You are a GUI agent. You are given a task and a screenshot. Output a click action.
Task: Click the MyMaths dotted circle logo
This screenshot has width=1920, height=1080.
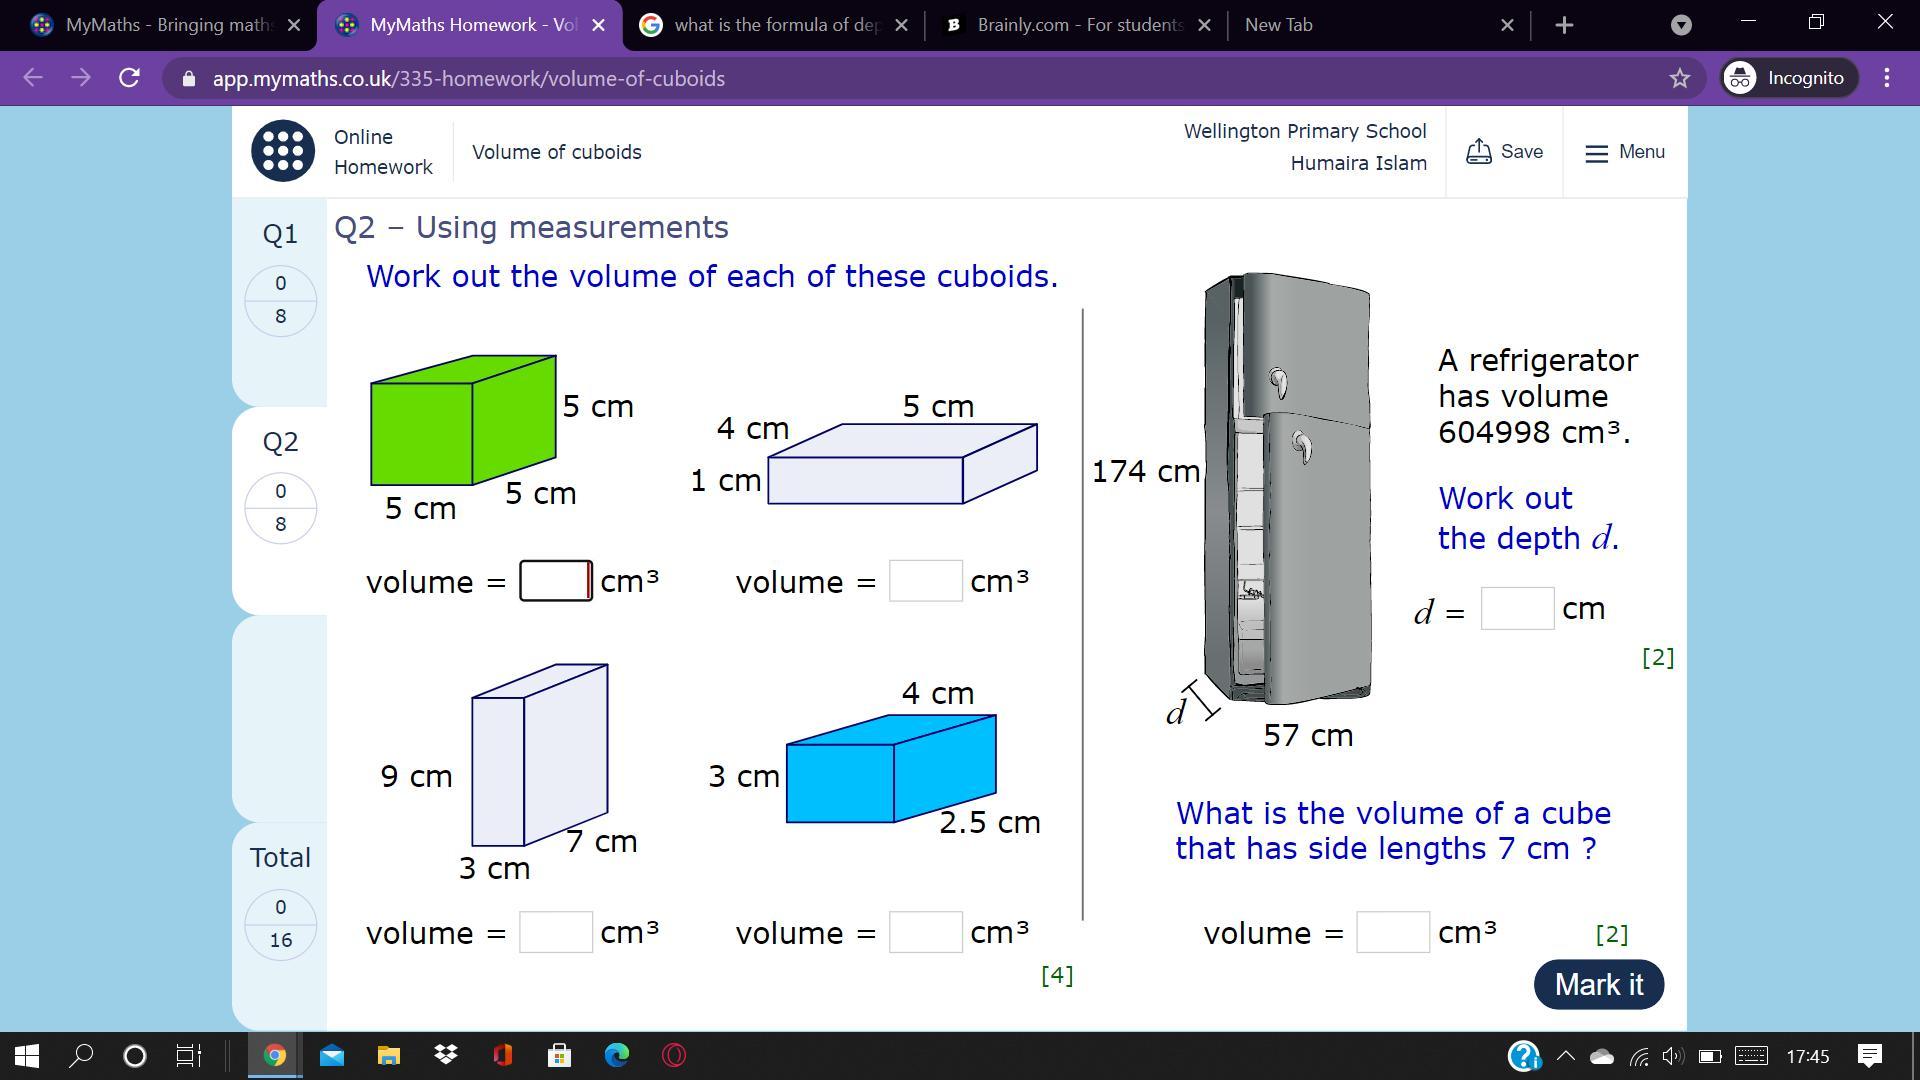[x=282, y=152]
